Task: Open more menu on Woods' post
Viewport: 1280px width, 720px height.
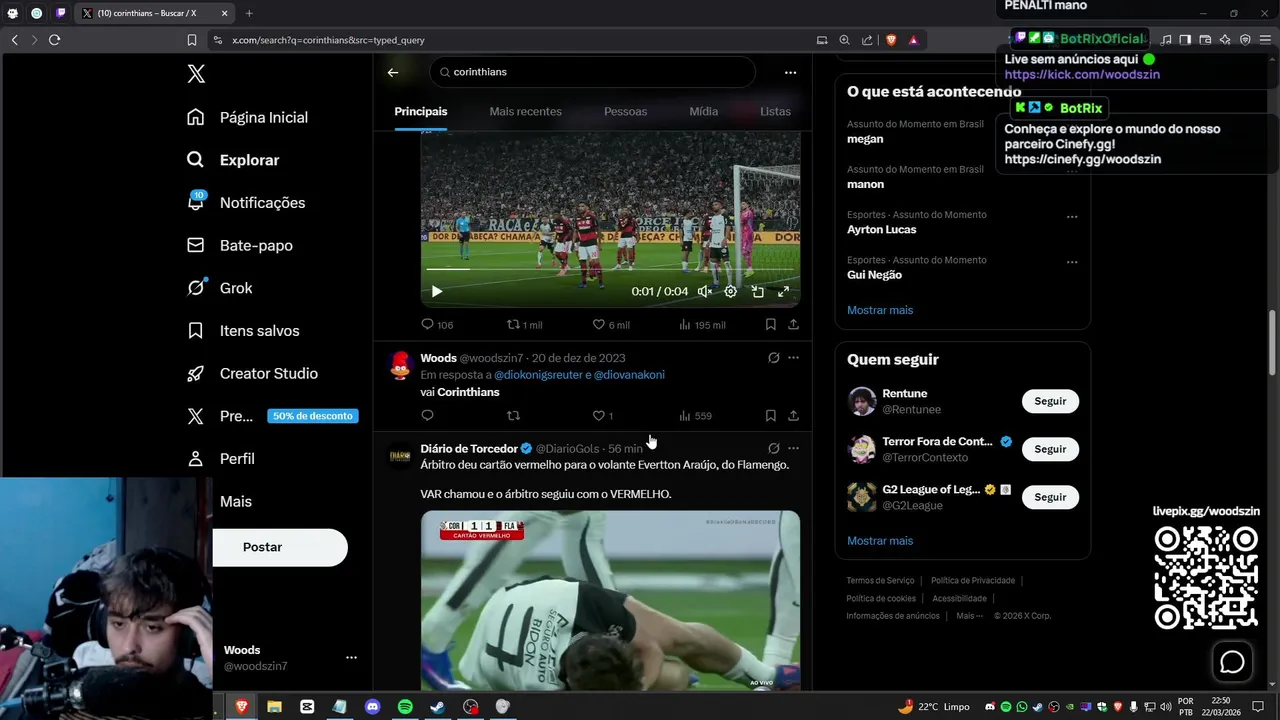Action: point(793,358)
